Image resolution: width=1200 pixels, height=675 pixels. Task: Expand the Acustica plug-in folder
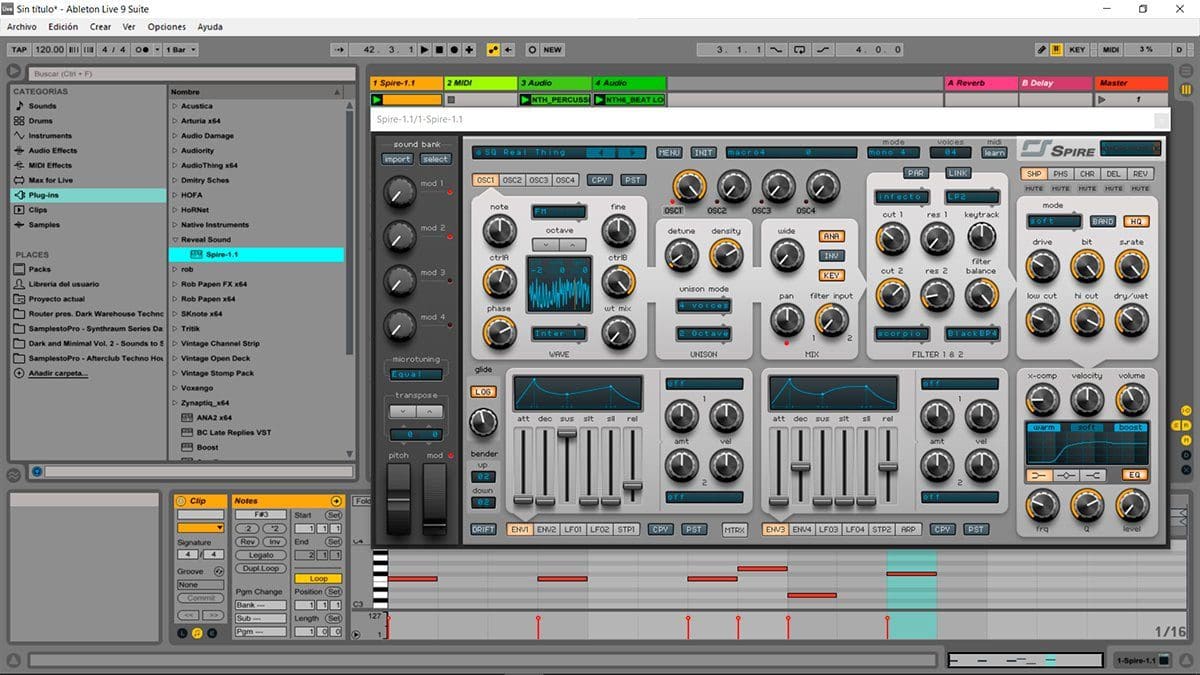(x=174, y=106)
